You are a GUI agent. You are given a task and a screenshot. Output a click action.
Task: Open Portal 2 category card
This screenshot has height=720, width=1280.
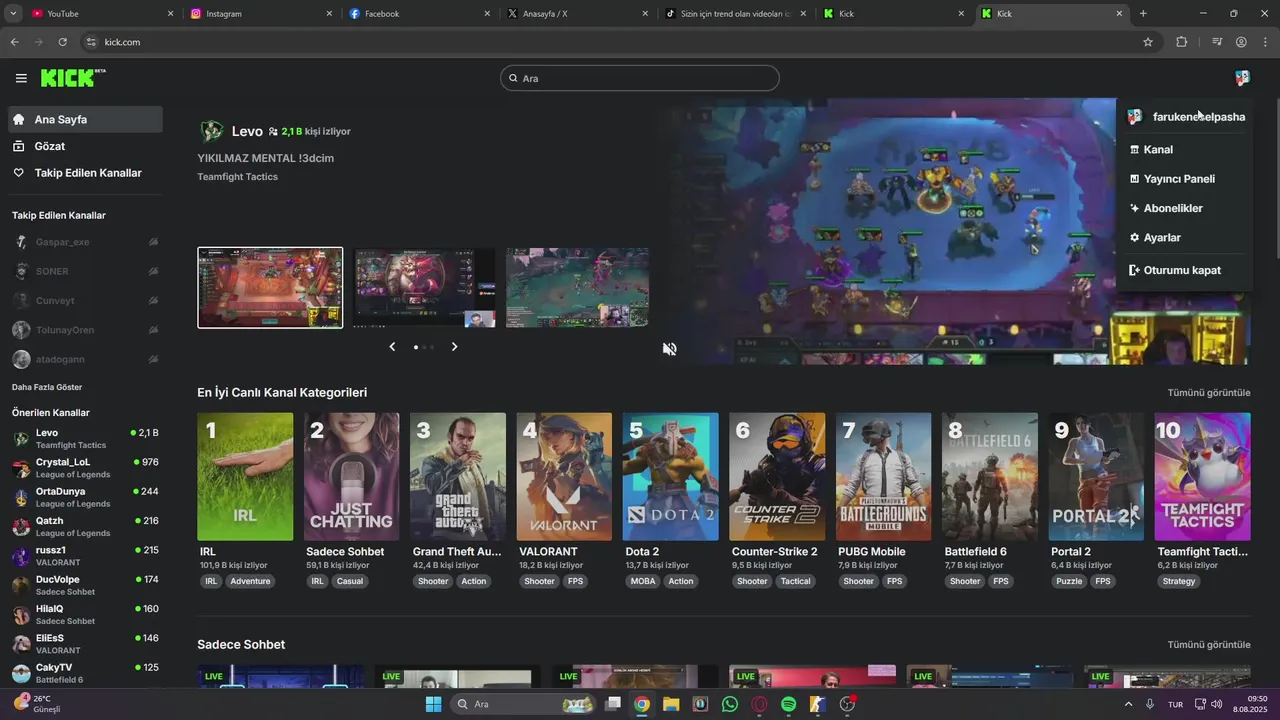[1096, 477]
